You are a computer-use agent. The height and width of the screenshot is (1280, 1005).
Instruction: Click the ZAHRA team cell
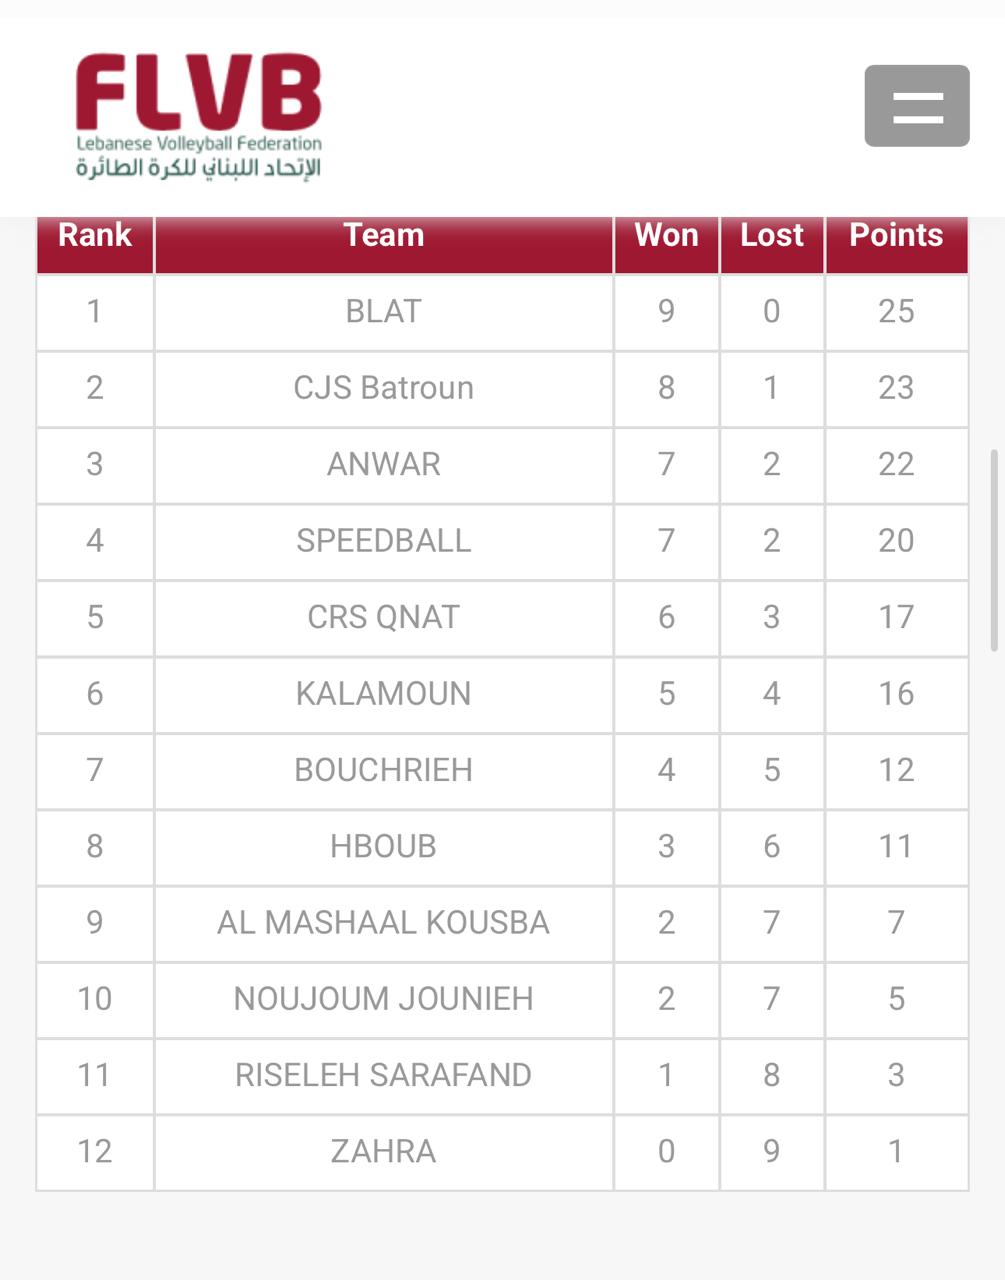tap(384, 1152)
